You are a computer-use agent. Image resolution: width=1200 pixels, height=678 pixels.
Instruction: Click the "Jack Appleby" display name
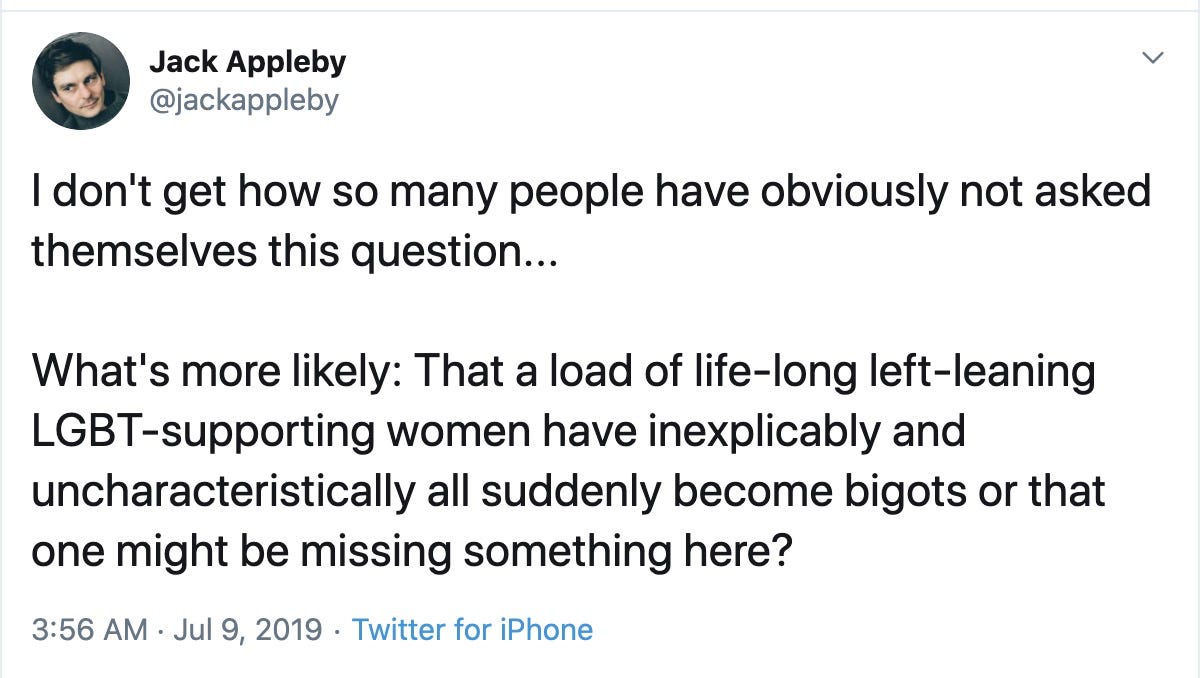click(247, 62)
